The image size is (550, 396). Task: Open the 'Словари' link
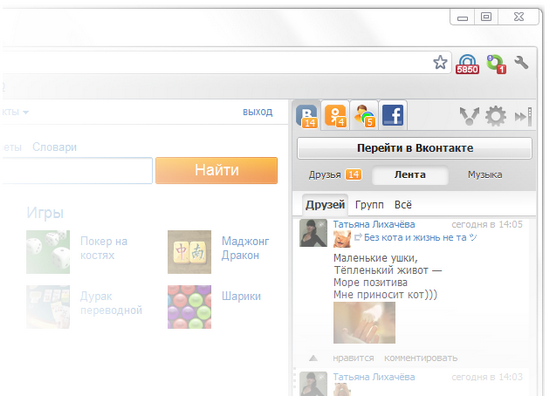pyautogui.click(x=54, y=147)
